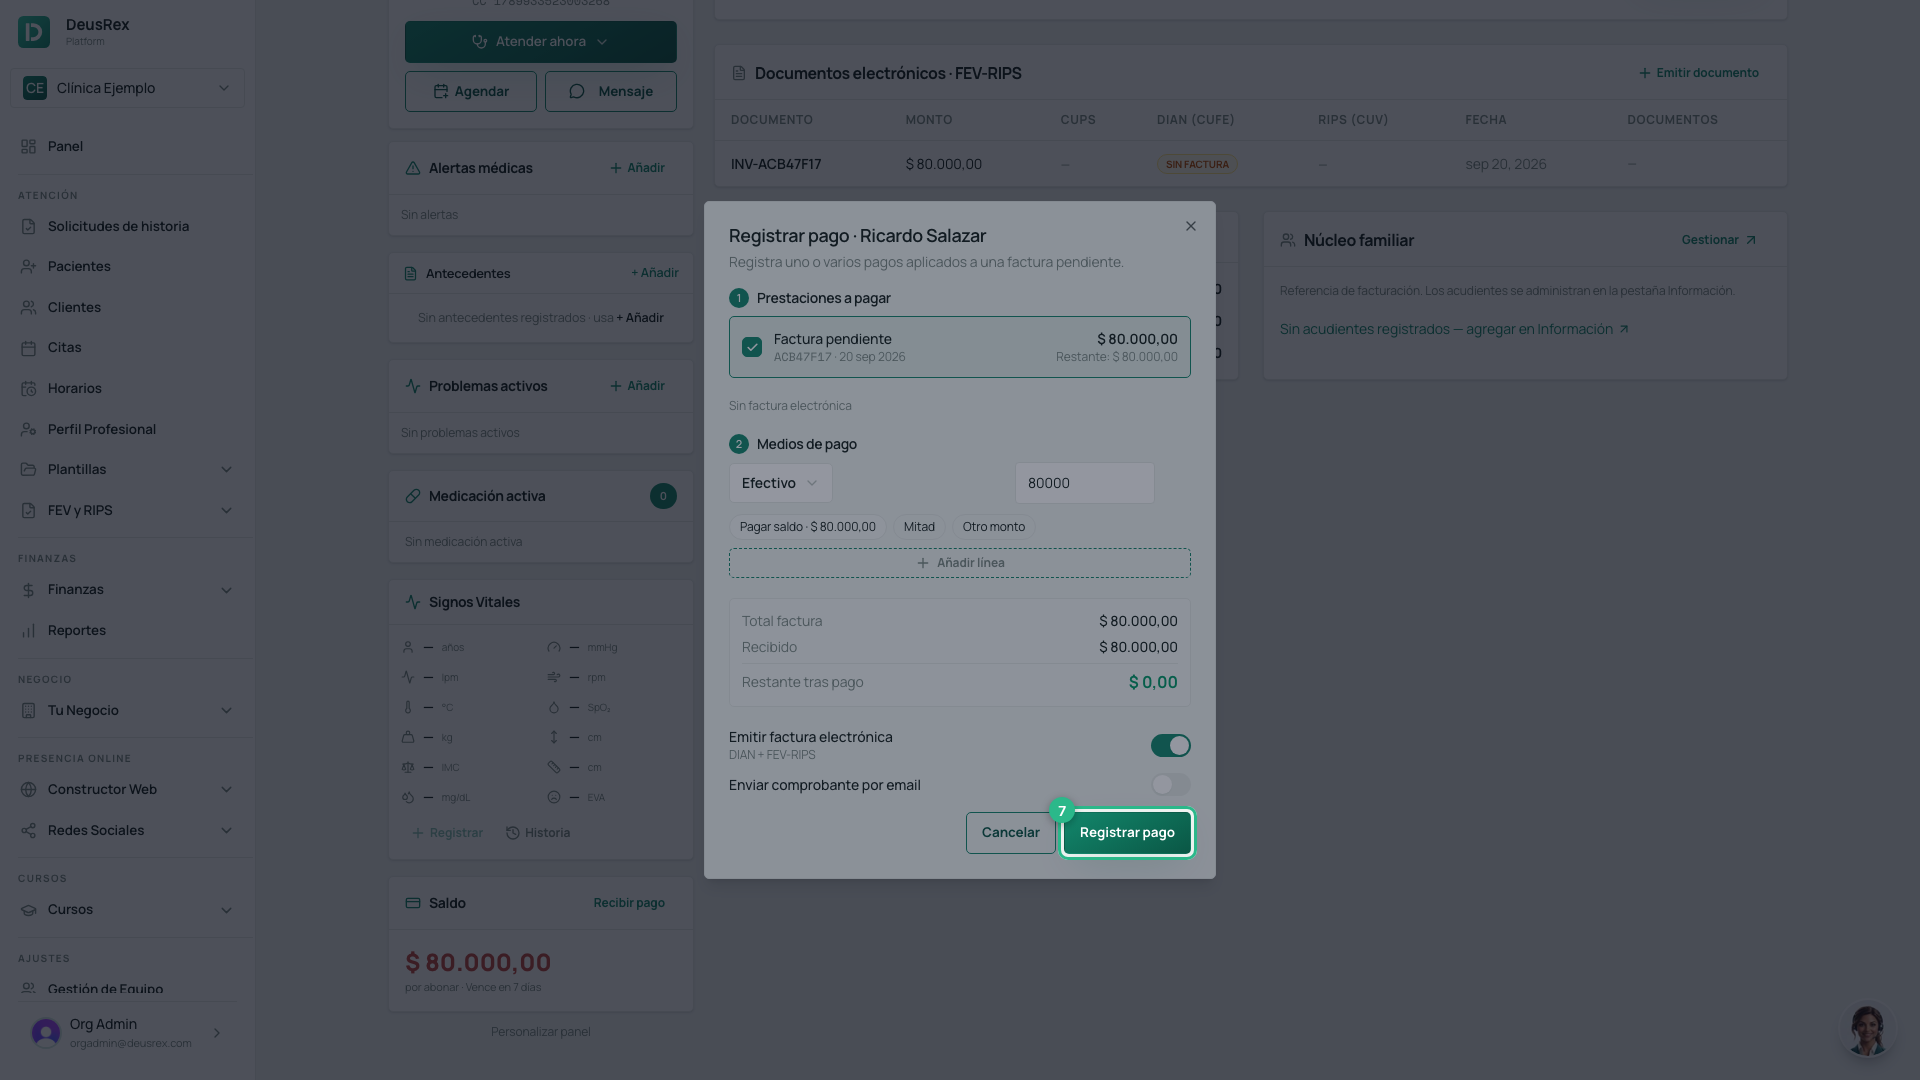Select the Otro monto chip
Image resolution: width=1920 pixels, height=1080 pixels.
point(993,527)
